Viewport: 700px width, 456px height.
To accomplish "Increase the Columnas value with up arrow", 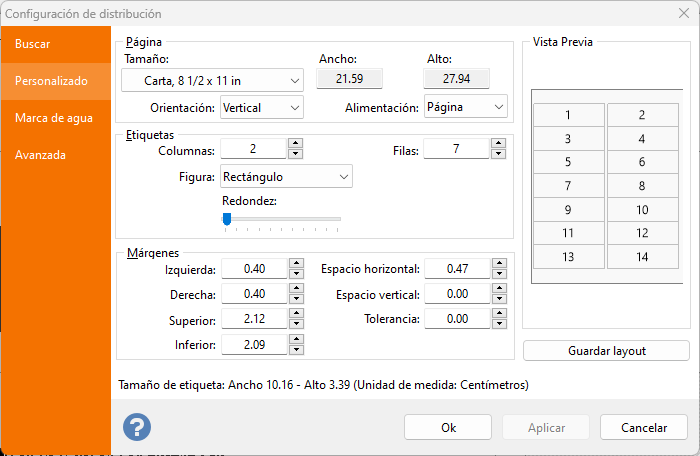I will tap(295, 144).
